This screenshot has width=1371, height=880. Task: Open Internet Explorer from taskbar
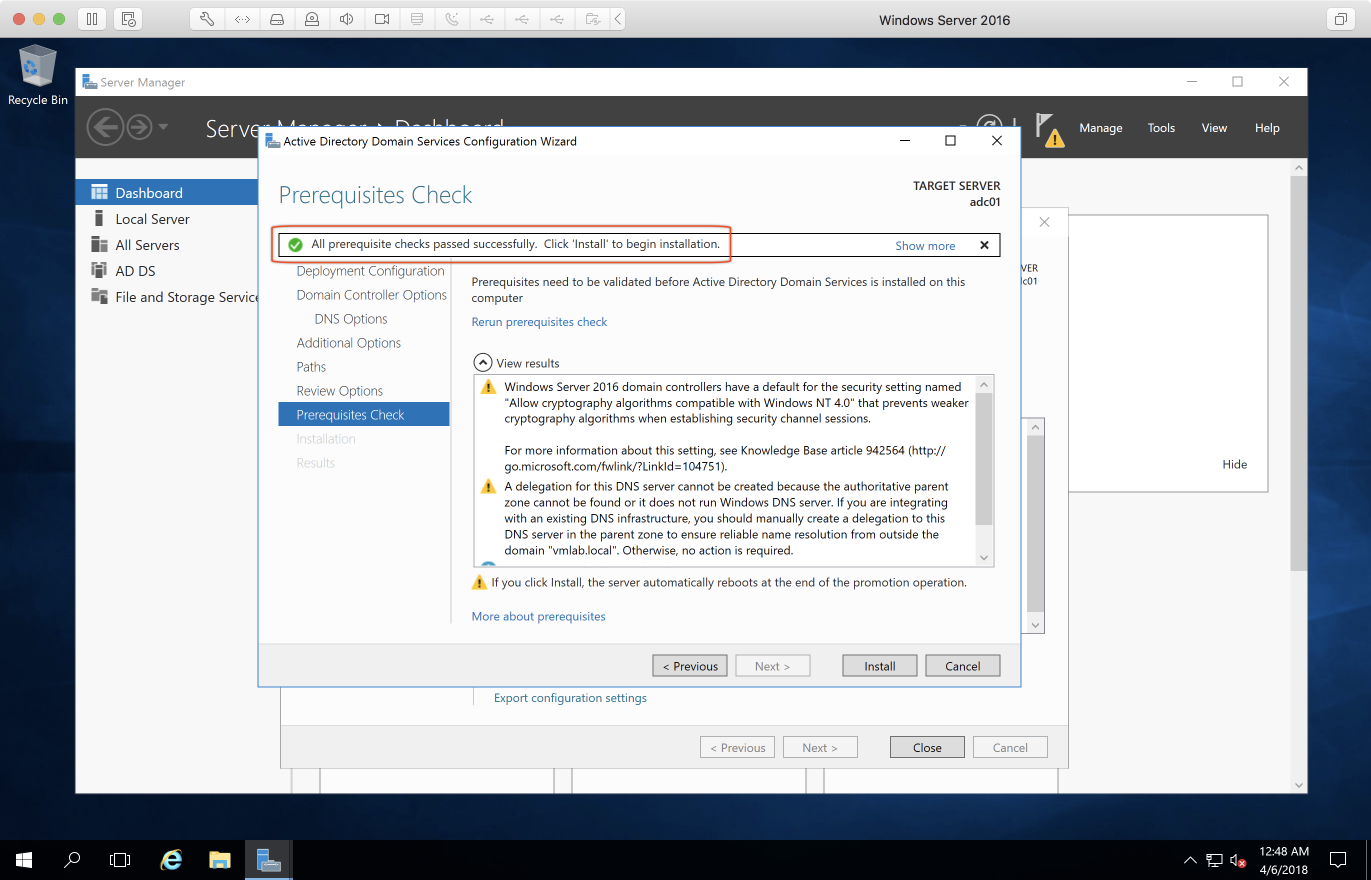click(x=172, y=859)
